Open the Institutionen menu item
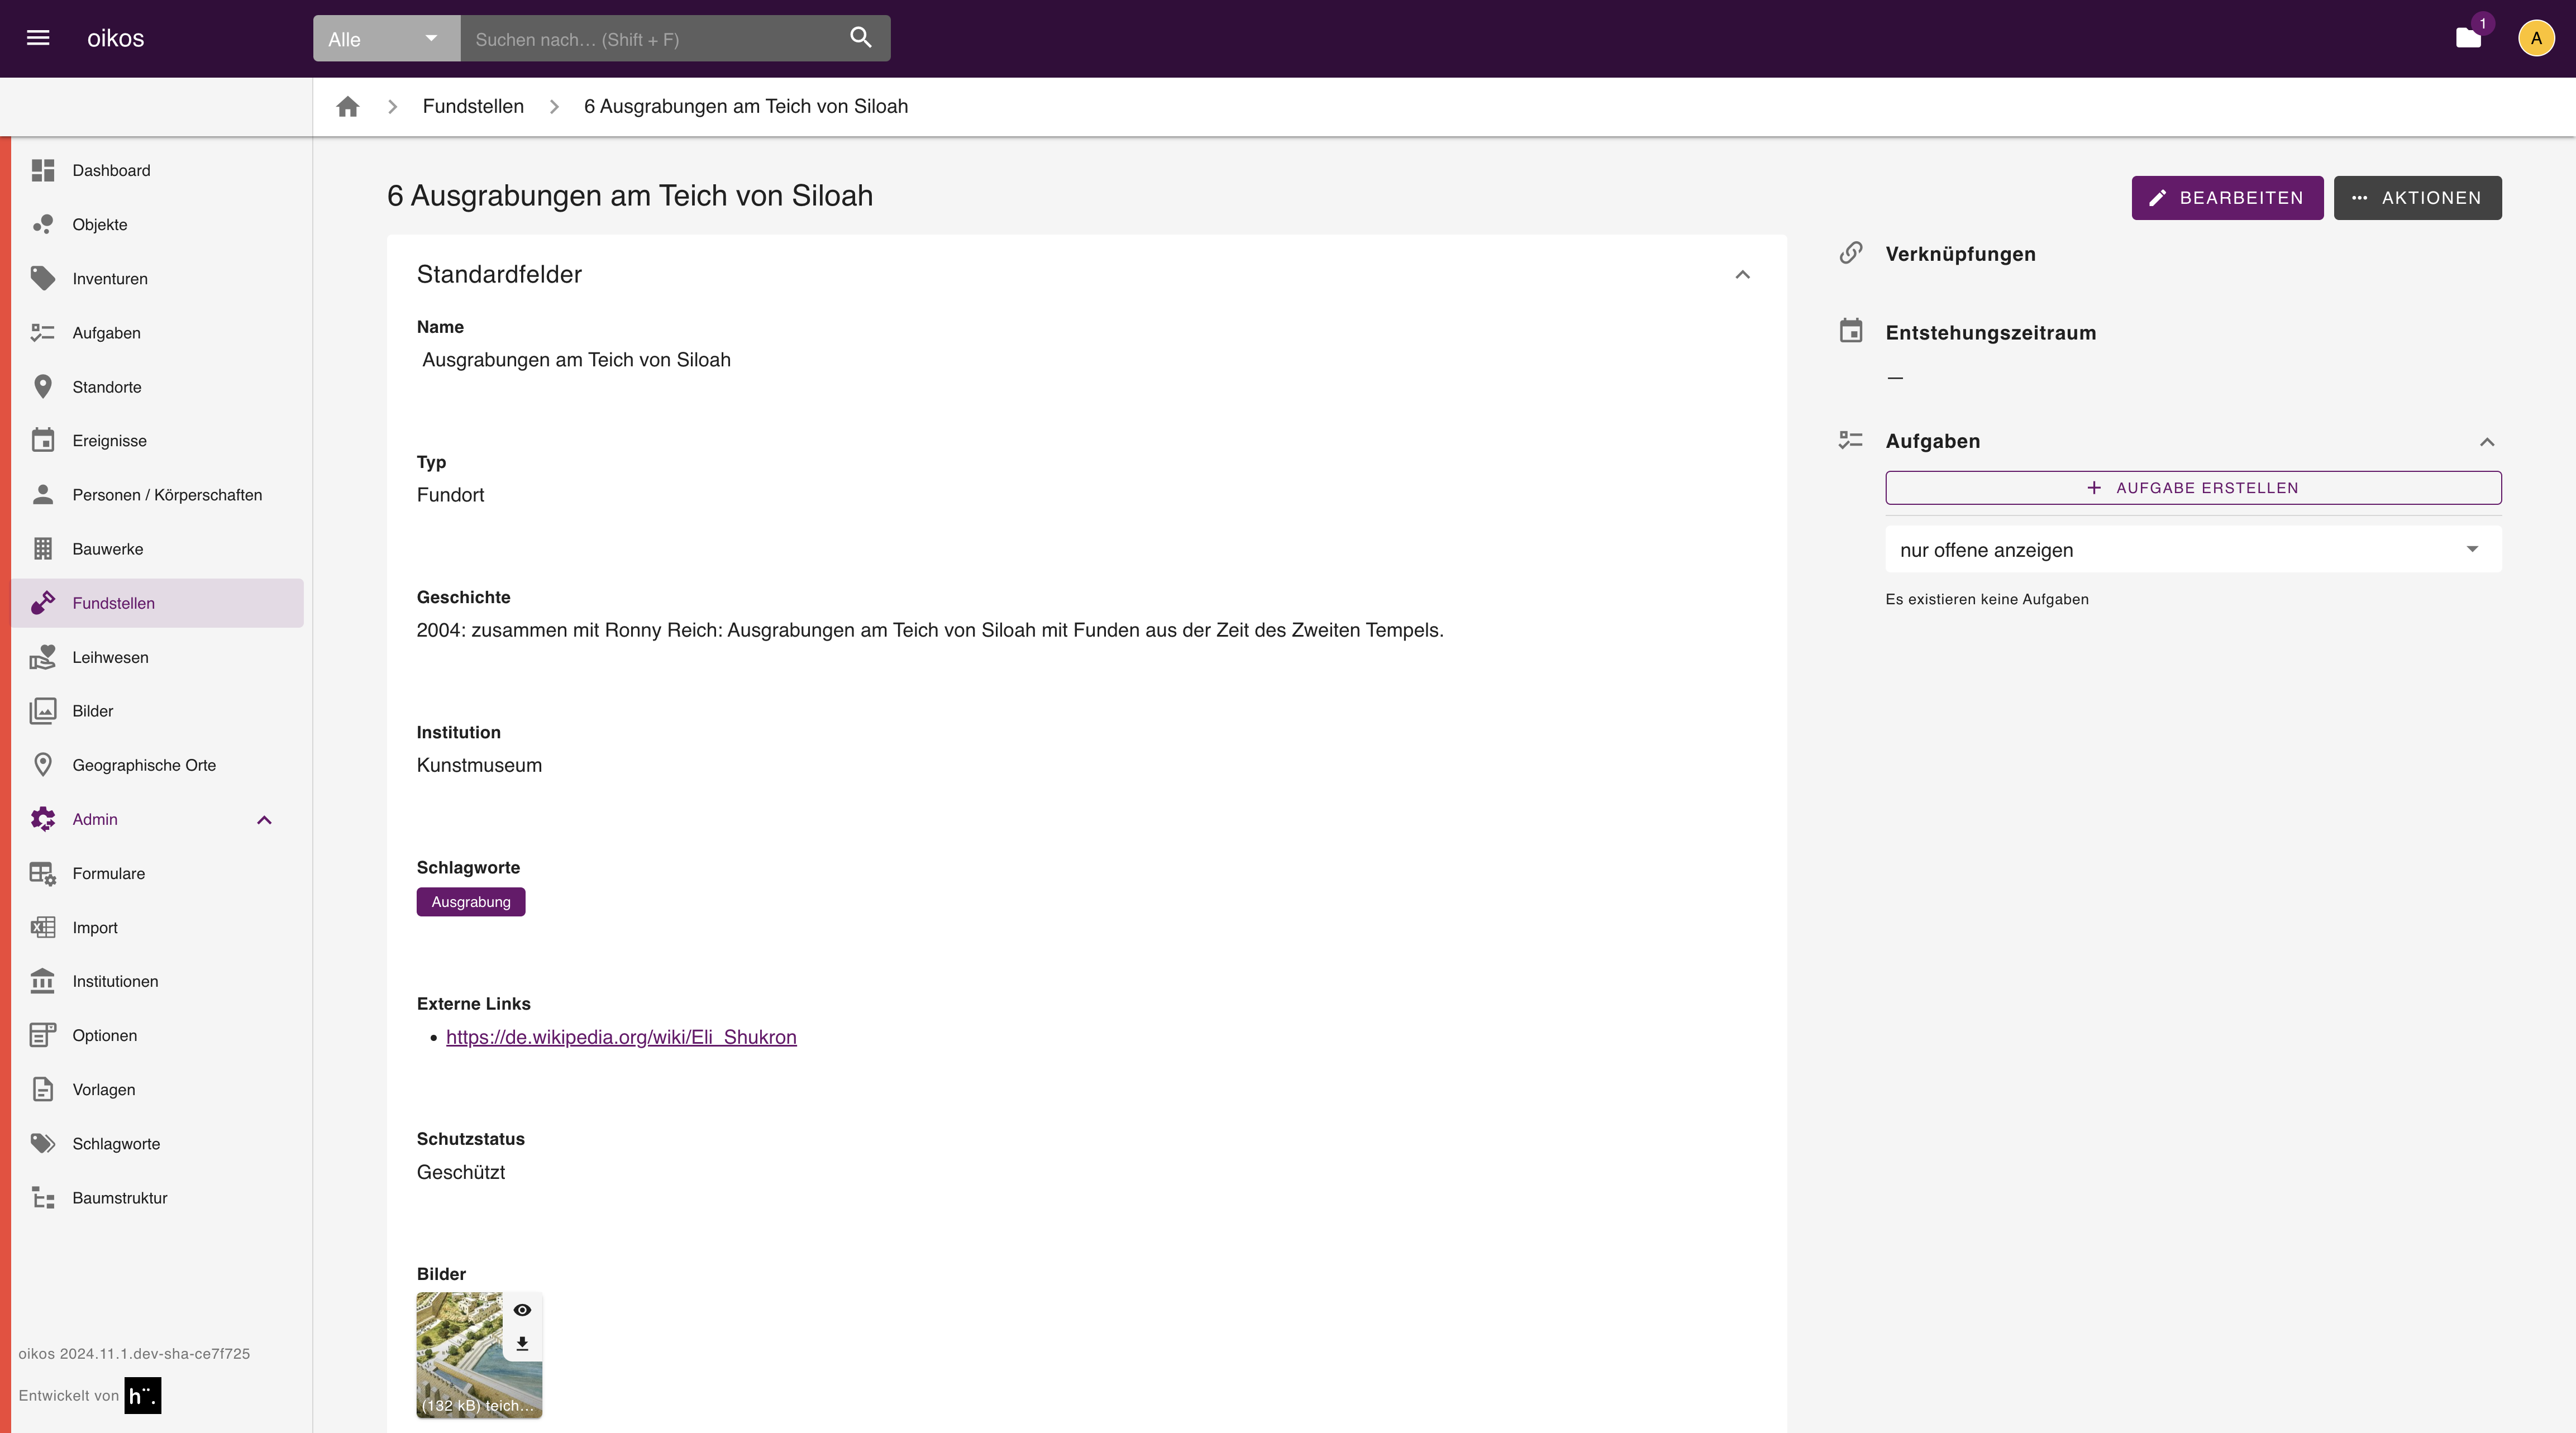 point(157,981)
